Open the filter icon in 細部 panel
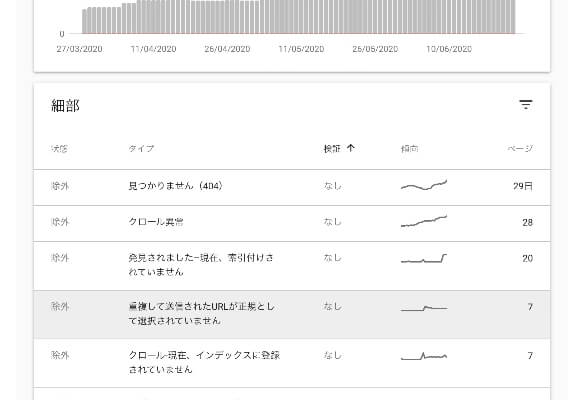This screenshot has width=577, height=400. tap(525, 105)
